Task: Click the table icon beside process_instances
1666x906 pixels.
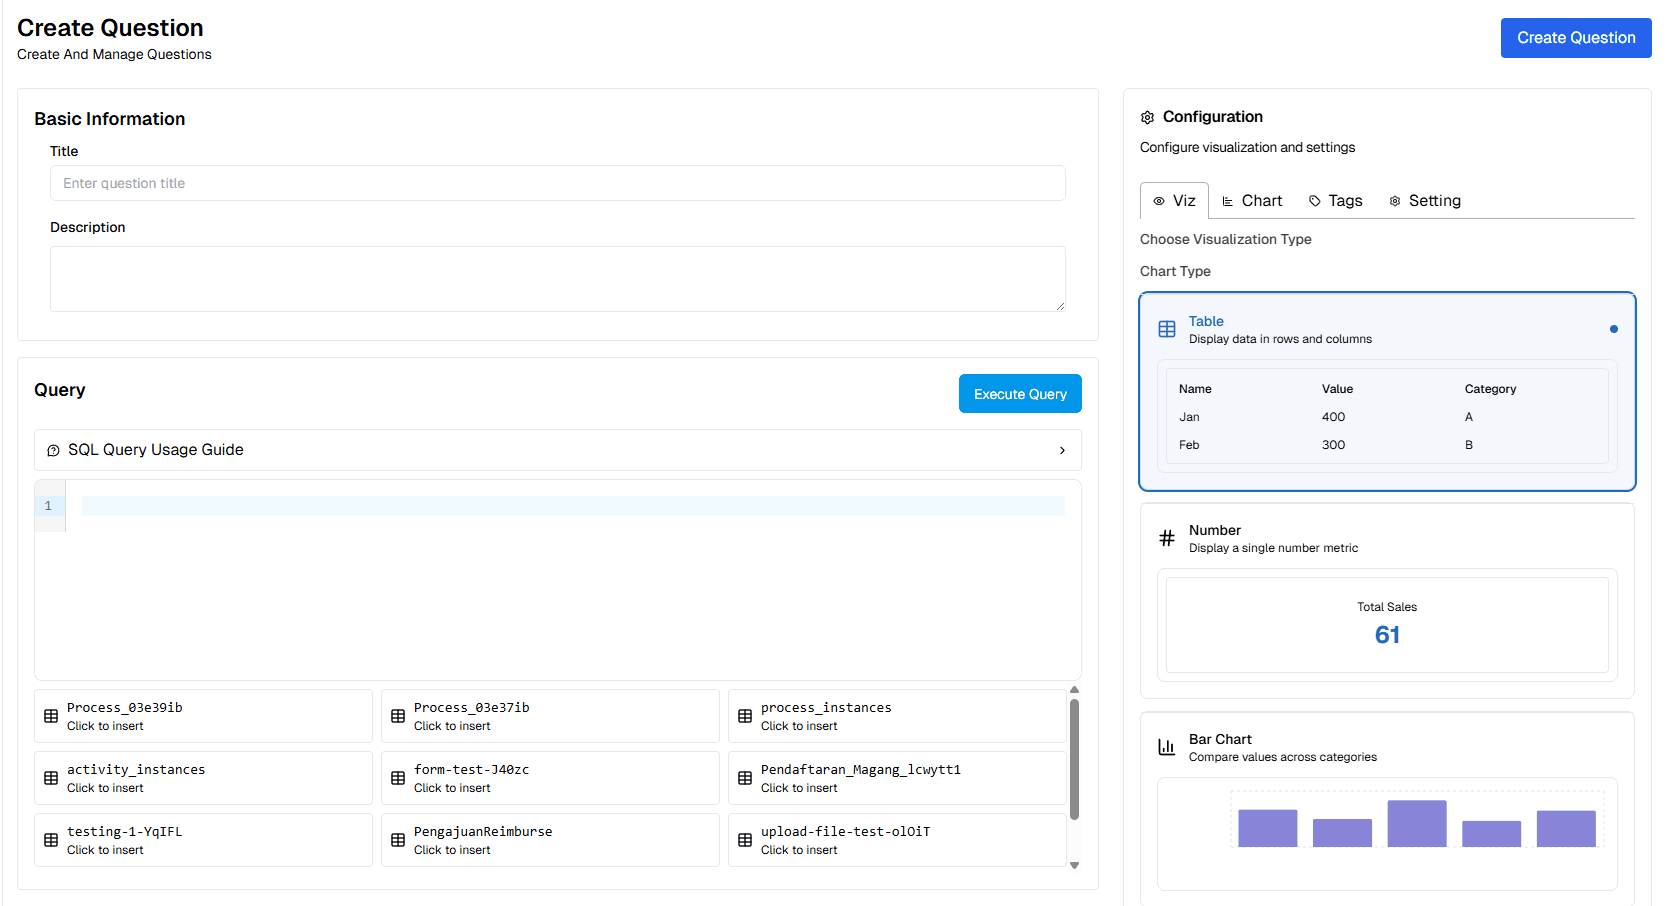Action: [x=745, y=716]
